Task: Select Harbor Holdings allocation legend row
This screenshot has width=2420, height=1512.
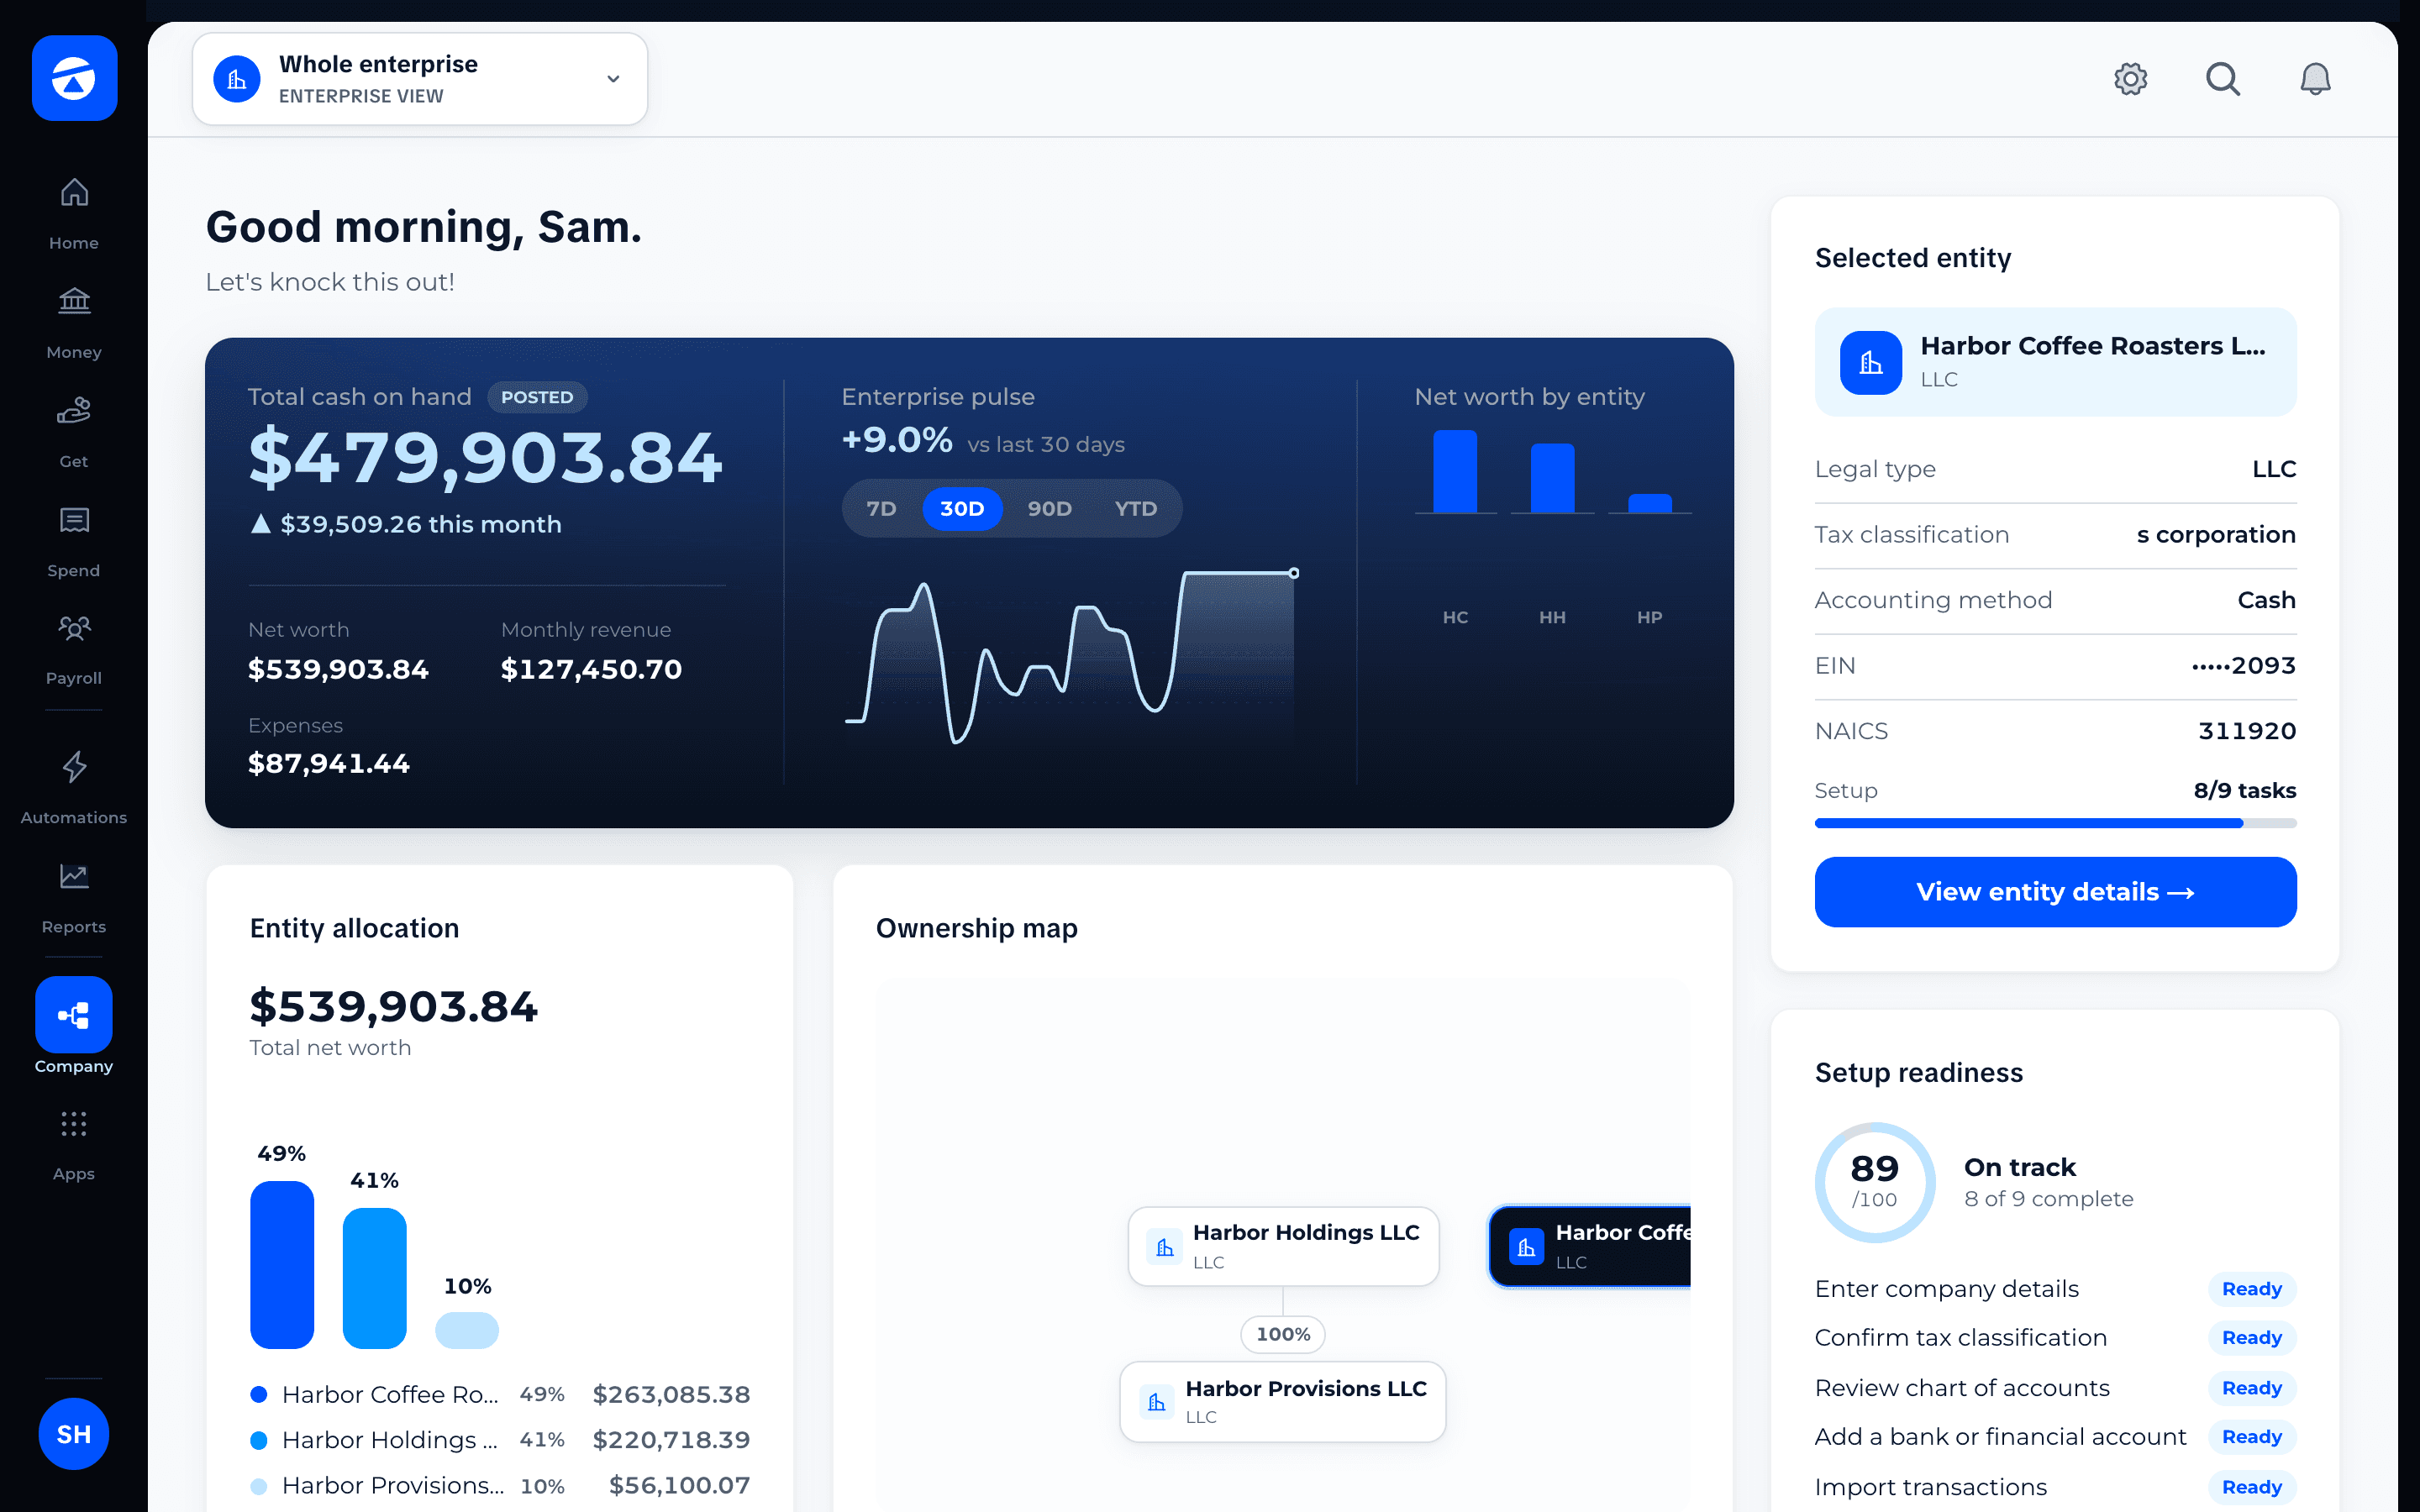Action: point(500,1440)
